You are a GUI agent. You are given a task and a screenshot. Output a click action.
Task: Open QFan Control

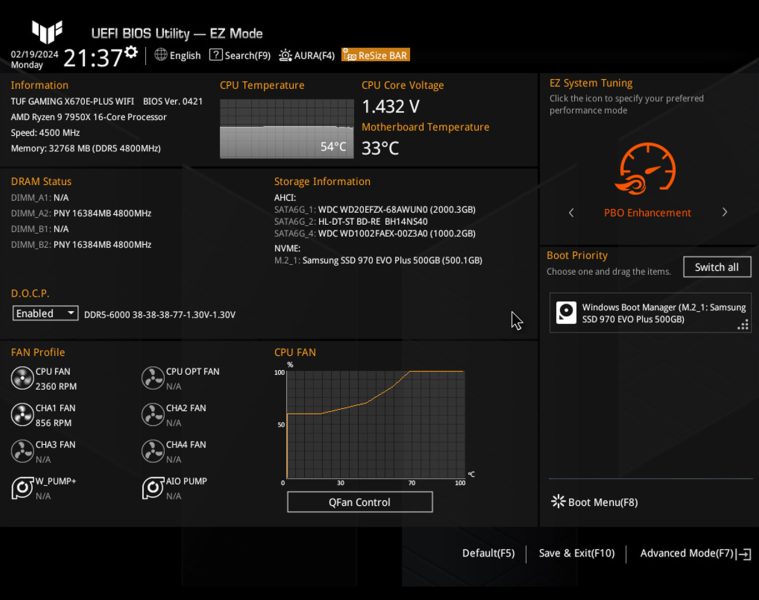[360, 502]
